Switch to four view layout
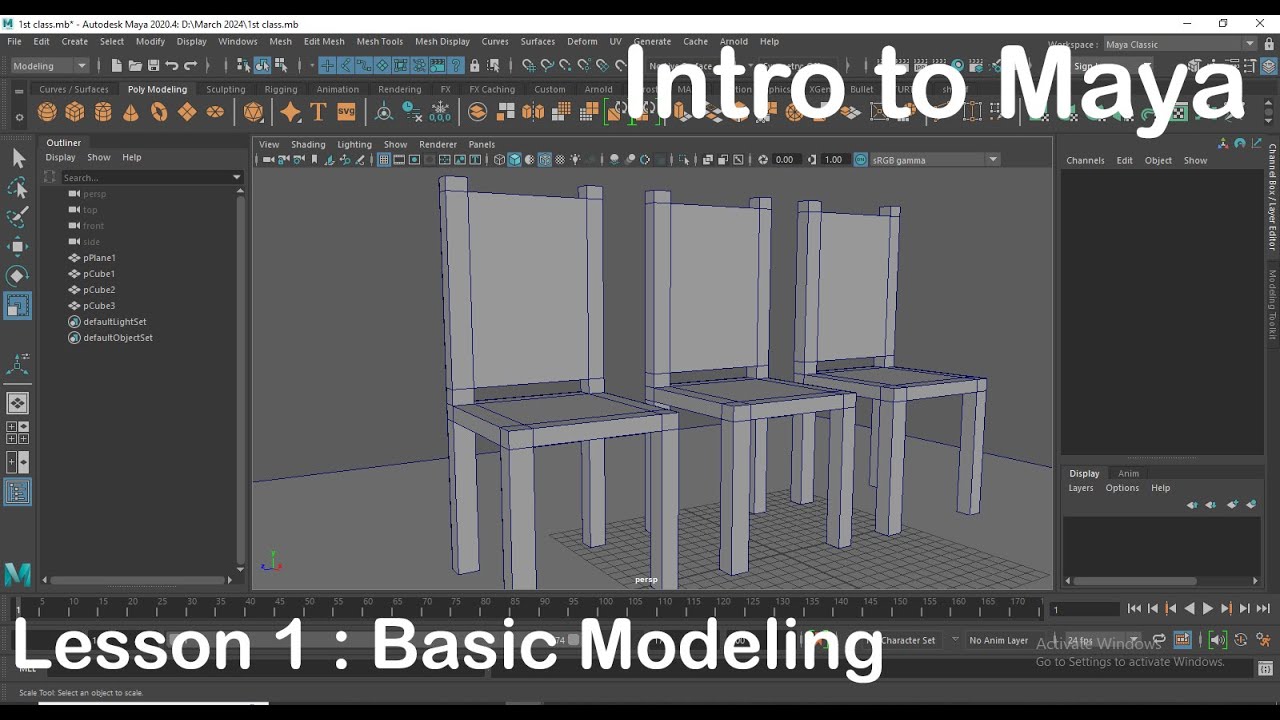Image resolution: width=1280 pixels, height=720 pixels. pyautogui.click(x=18, y=433)
